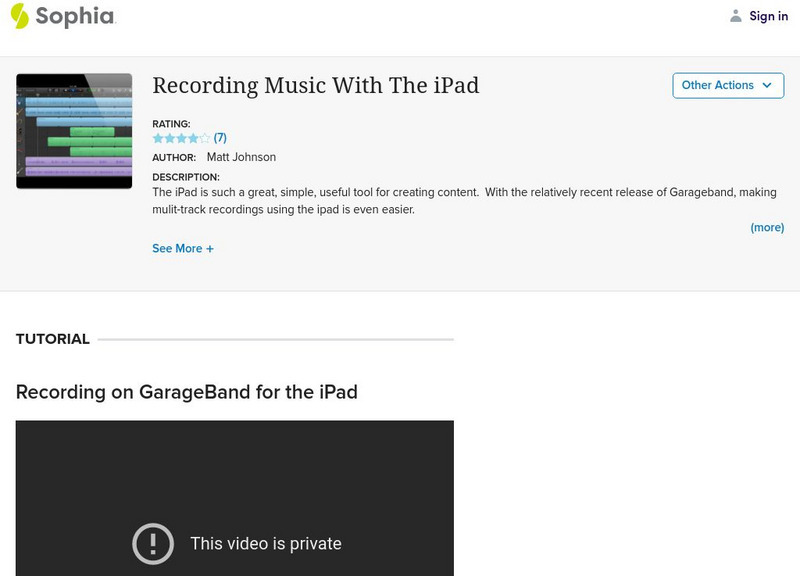This screenshot has height=576, width=800.
Task: Click the Sophia leaf logo
Action: coord(18,15)
